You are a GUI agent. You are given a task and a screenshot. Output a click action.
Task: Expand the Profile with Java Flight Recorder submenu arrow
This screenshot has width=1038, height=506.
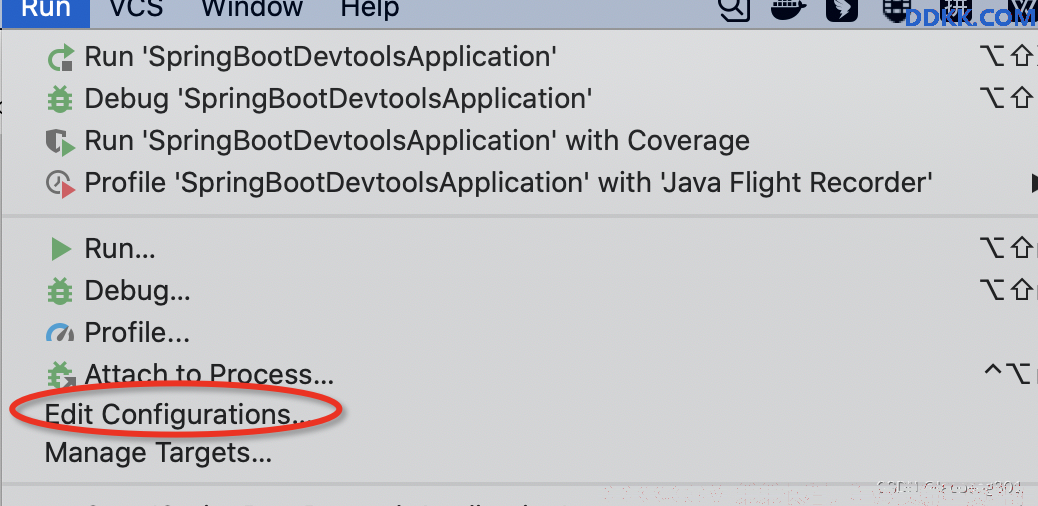[x=1033, y=183]
